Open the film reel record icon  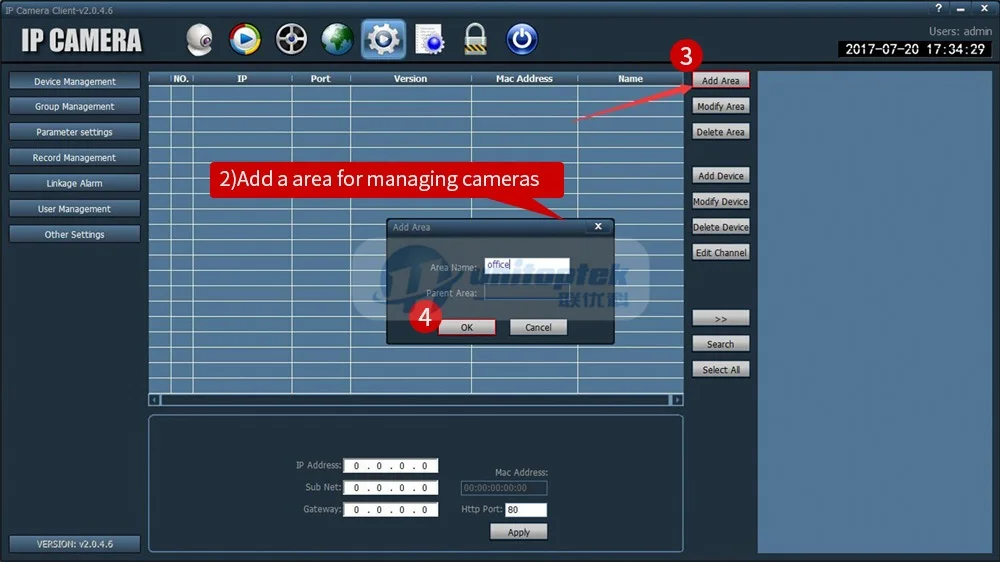[x=291, y=40]
